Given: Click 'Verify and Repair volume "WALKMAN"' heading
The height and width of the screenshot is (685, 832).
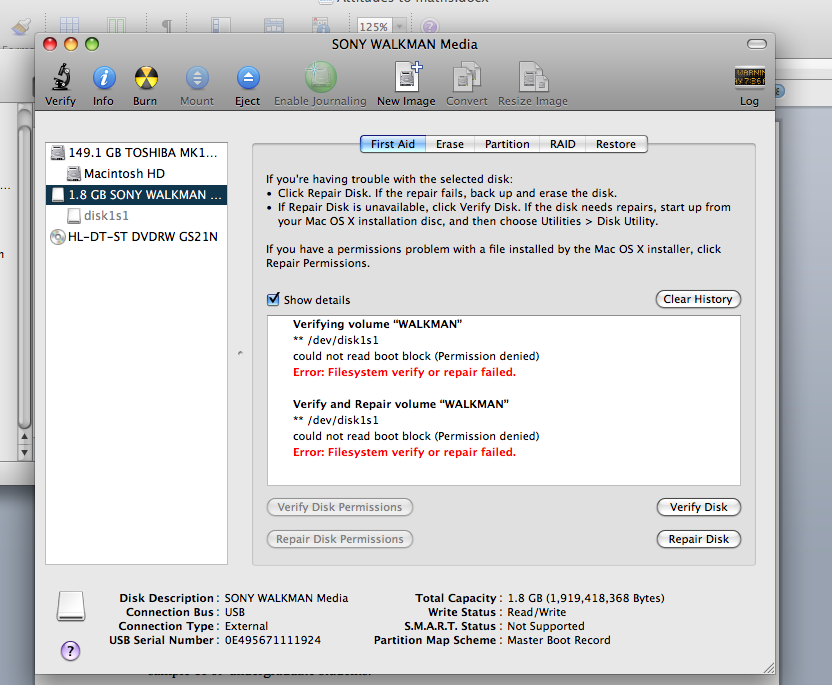Looking at the screenshot, I should pos(401,404).
